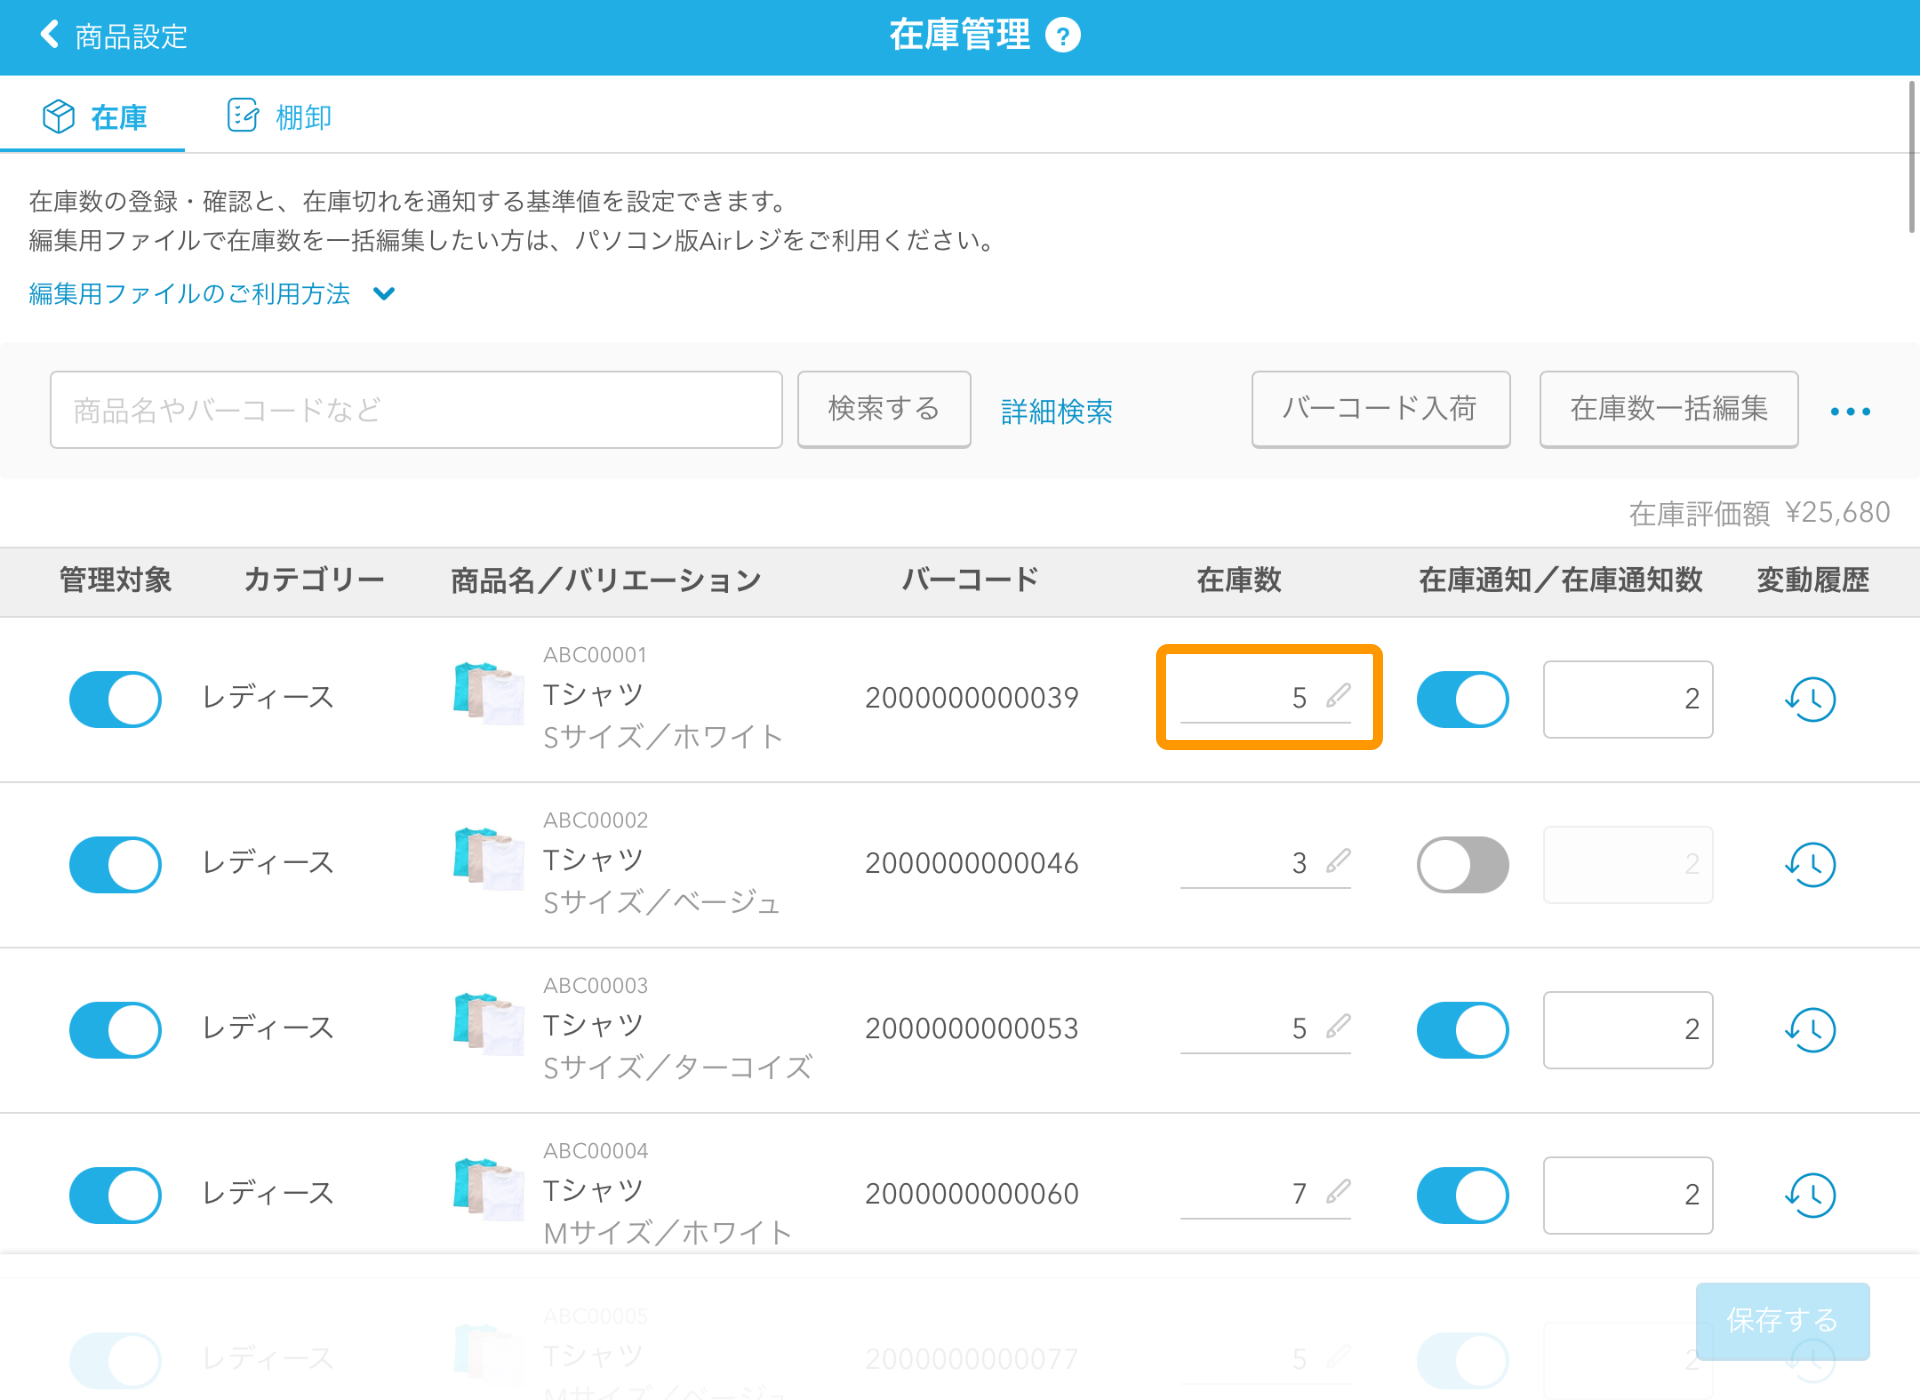Disable the stock notification toggle for Sサイズ/ホワイト
The width and height of the screenshot is (1920, 1400).
(x=1463, y=699)
